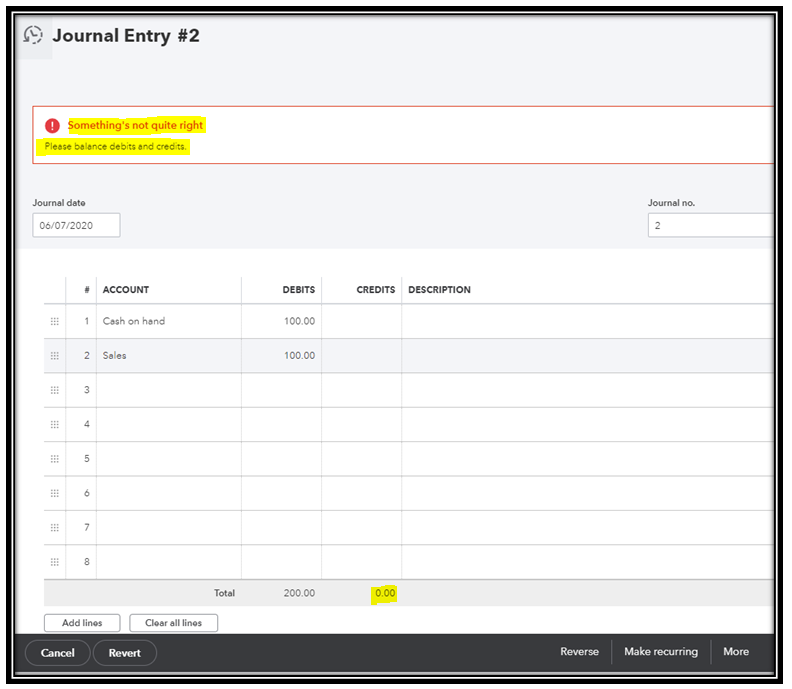Click the DEBITS column header

point(299,290)
